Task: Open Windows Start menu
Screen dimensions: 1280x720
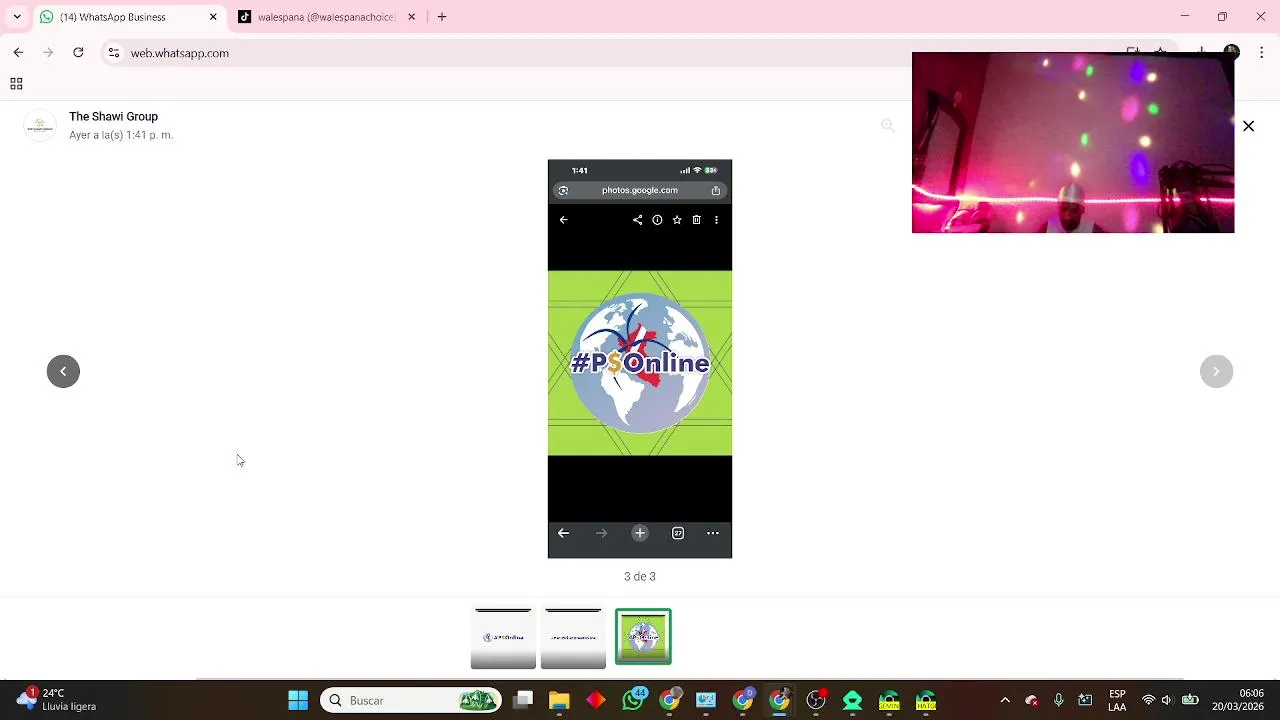Action: (x=298, y=700)
